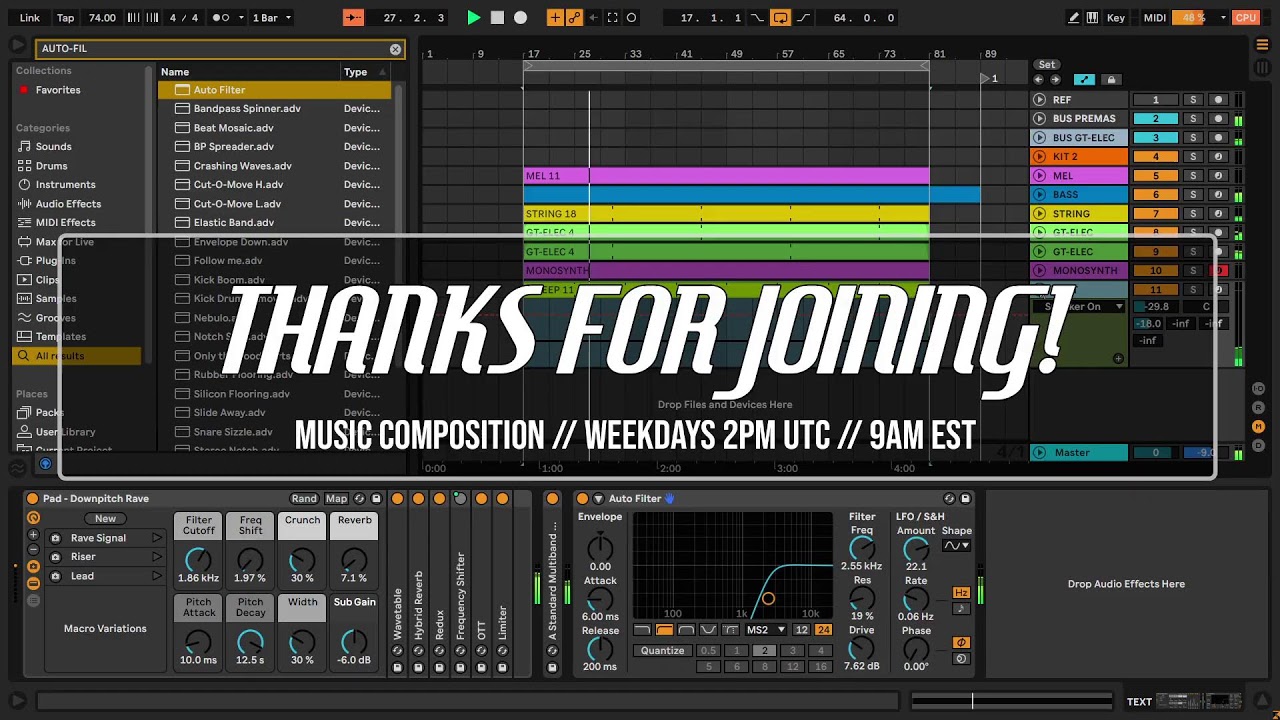Toggle the Lock Envelopes padlock
This screenshot has height=720, width=1280.
pos(1110,80)
